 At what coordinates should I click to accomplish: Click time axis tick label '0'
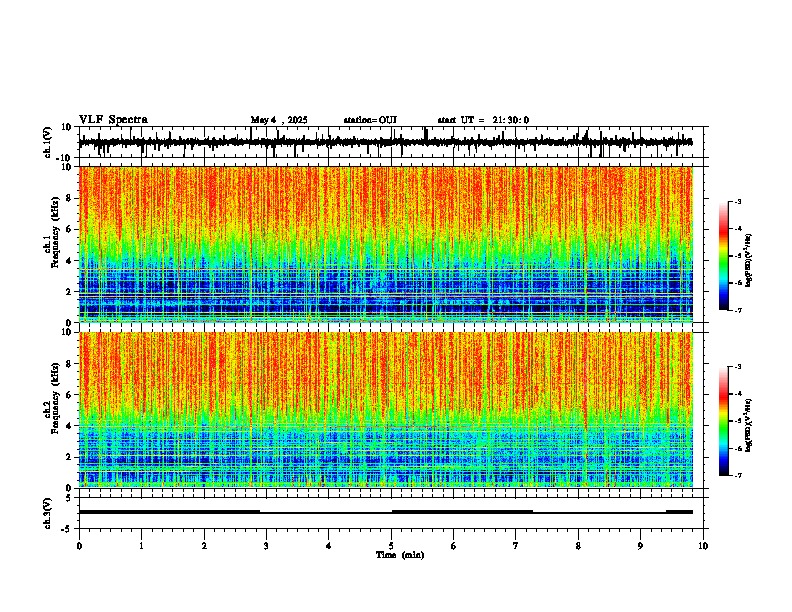[79, 546]
